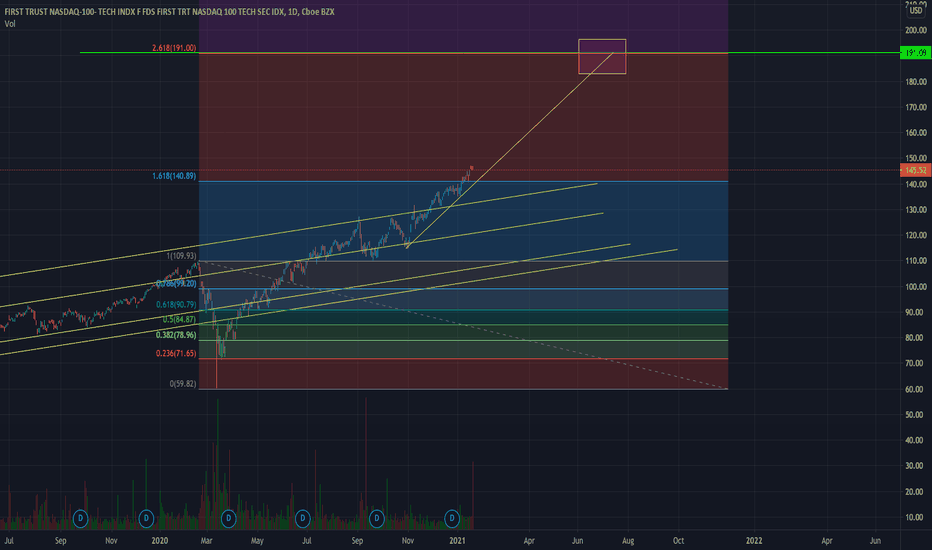Click the dividend marker between Sep and Nov 2019

tap(80, 518)
